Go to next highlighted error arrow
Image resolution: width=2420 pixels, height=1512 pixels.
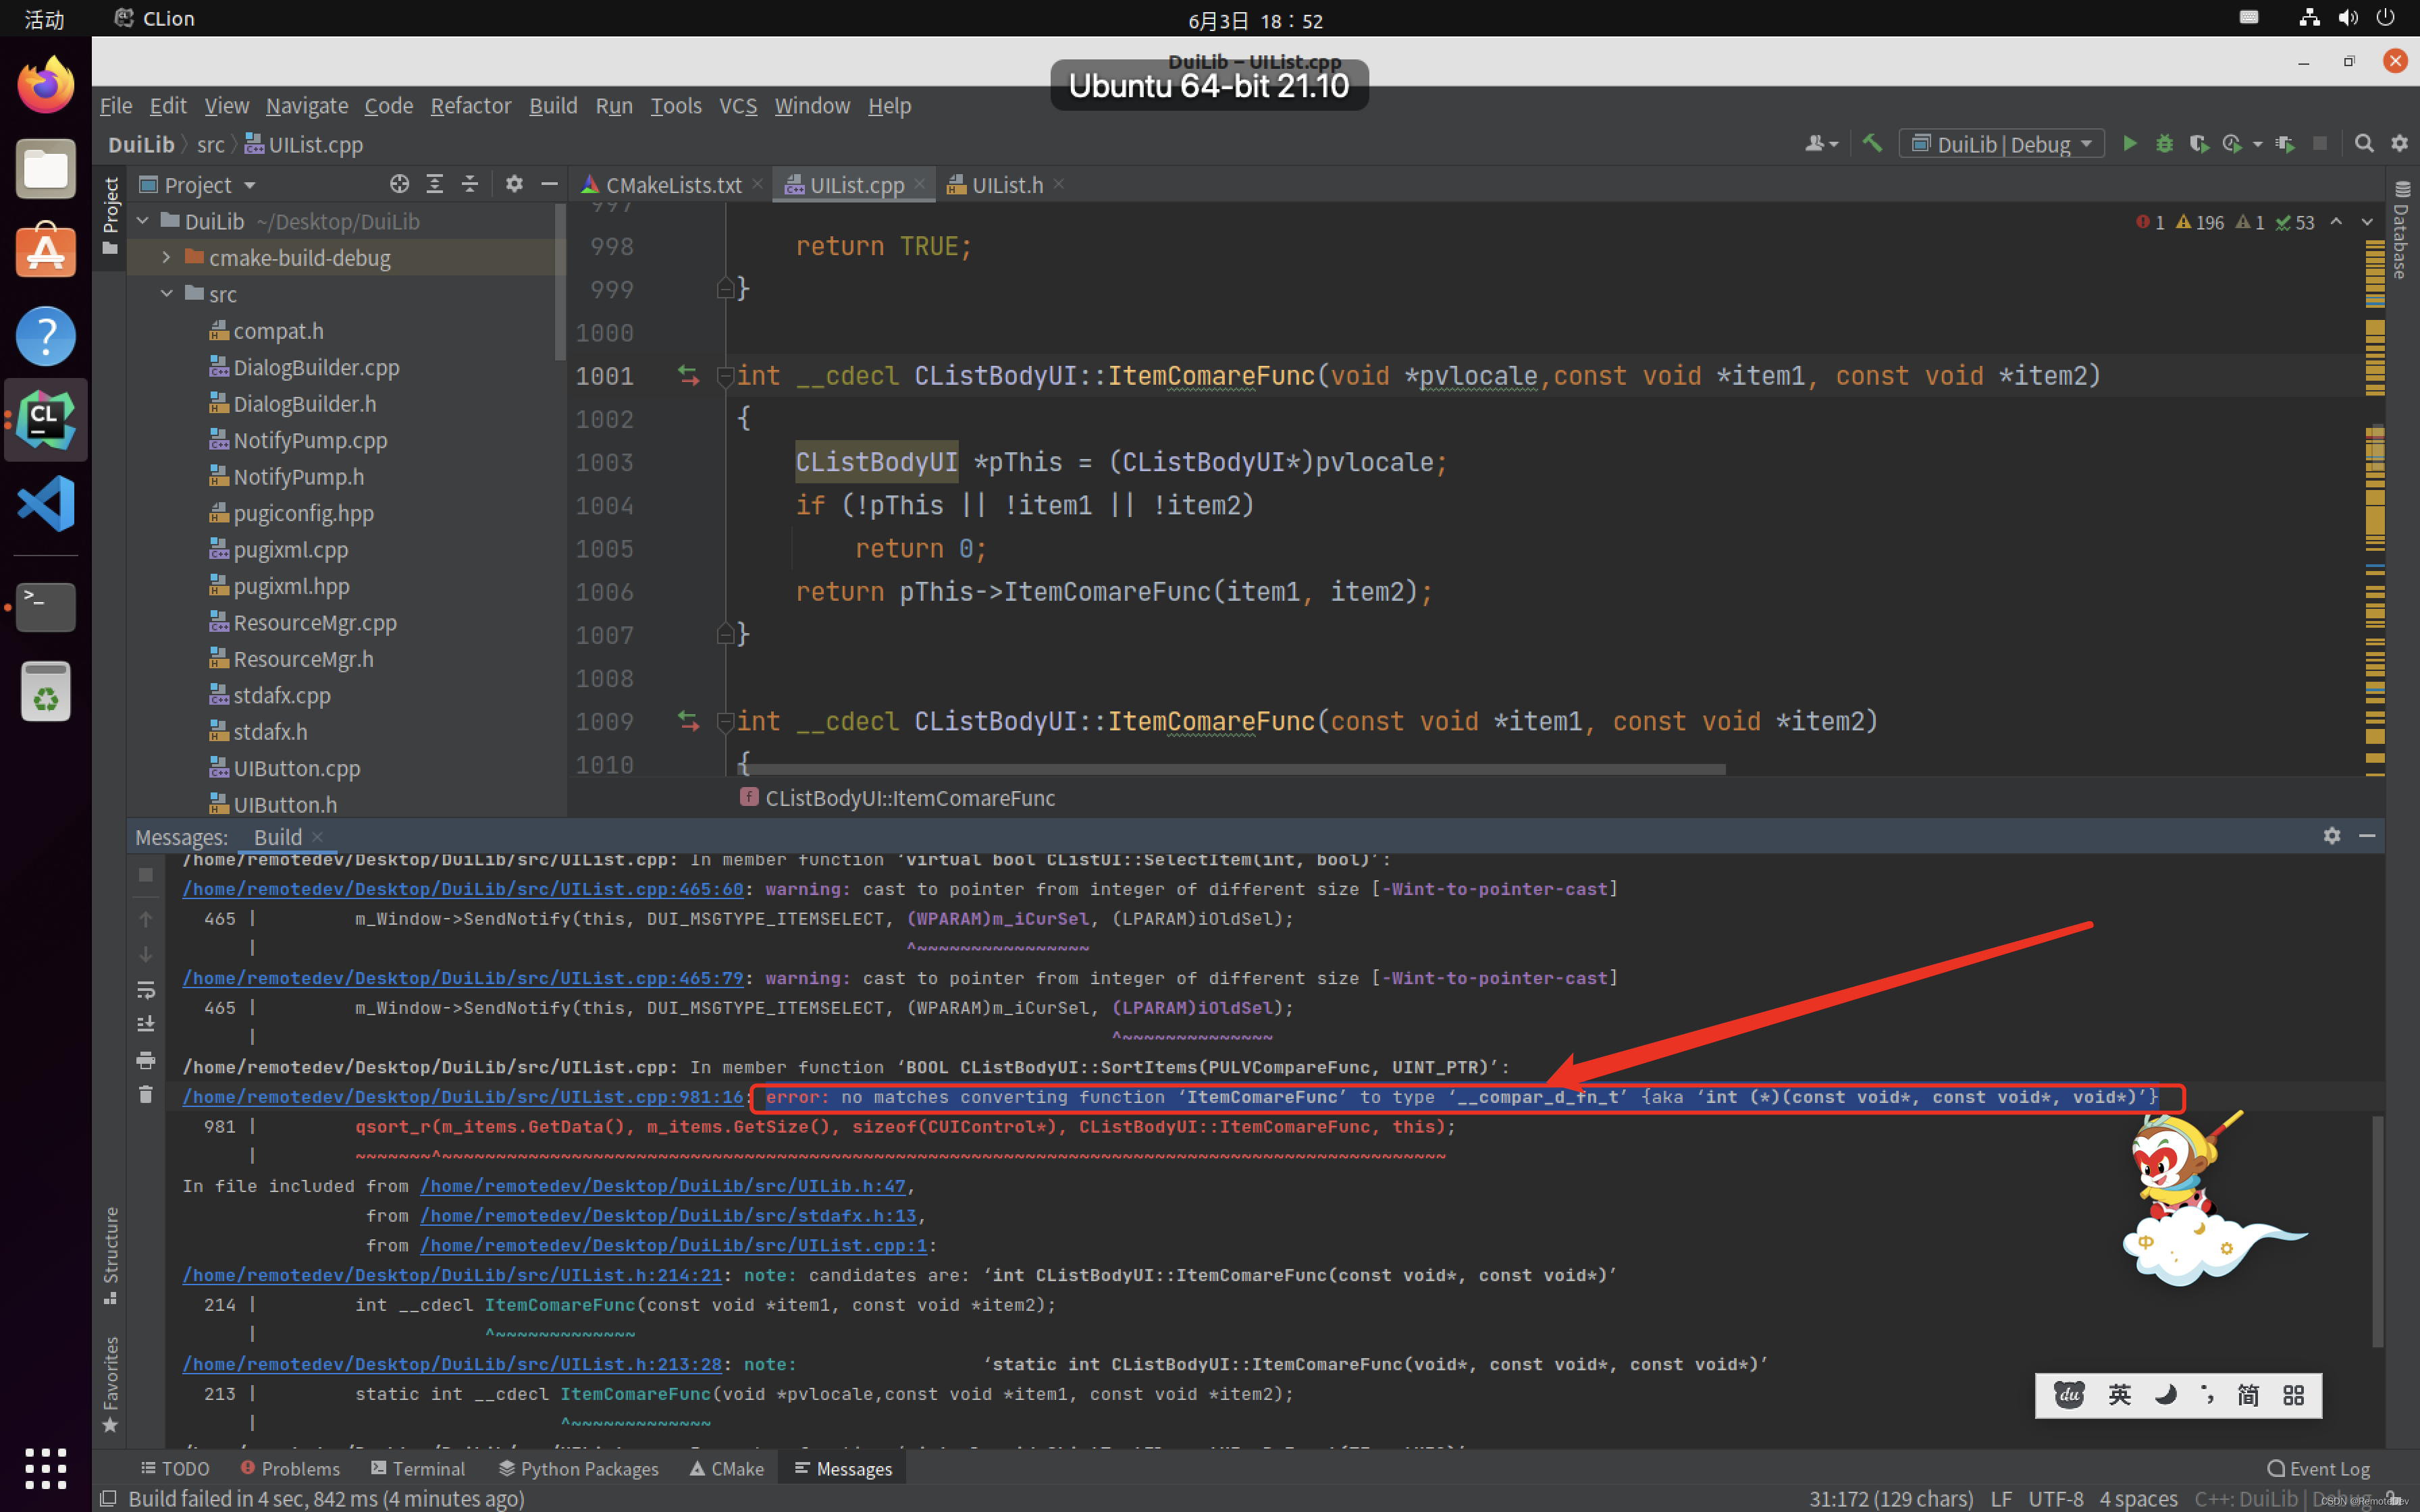(x=2367, y=222)
